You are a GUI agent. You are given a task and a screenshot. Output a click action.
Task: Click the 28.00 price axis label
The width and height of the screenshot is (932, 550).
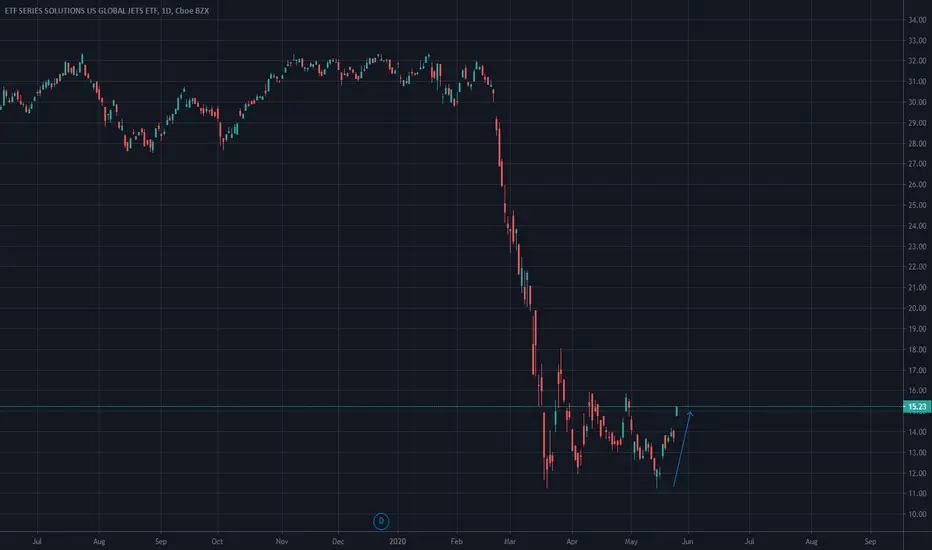click(917, 143)
